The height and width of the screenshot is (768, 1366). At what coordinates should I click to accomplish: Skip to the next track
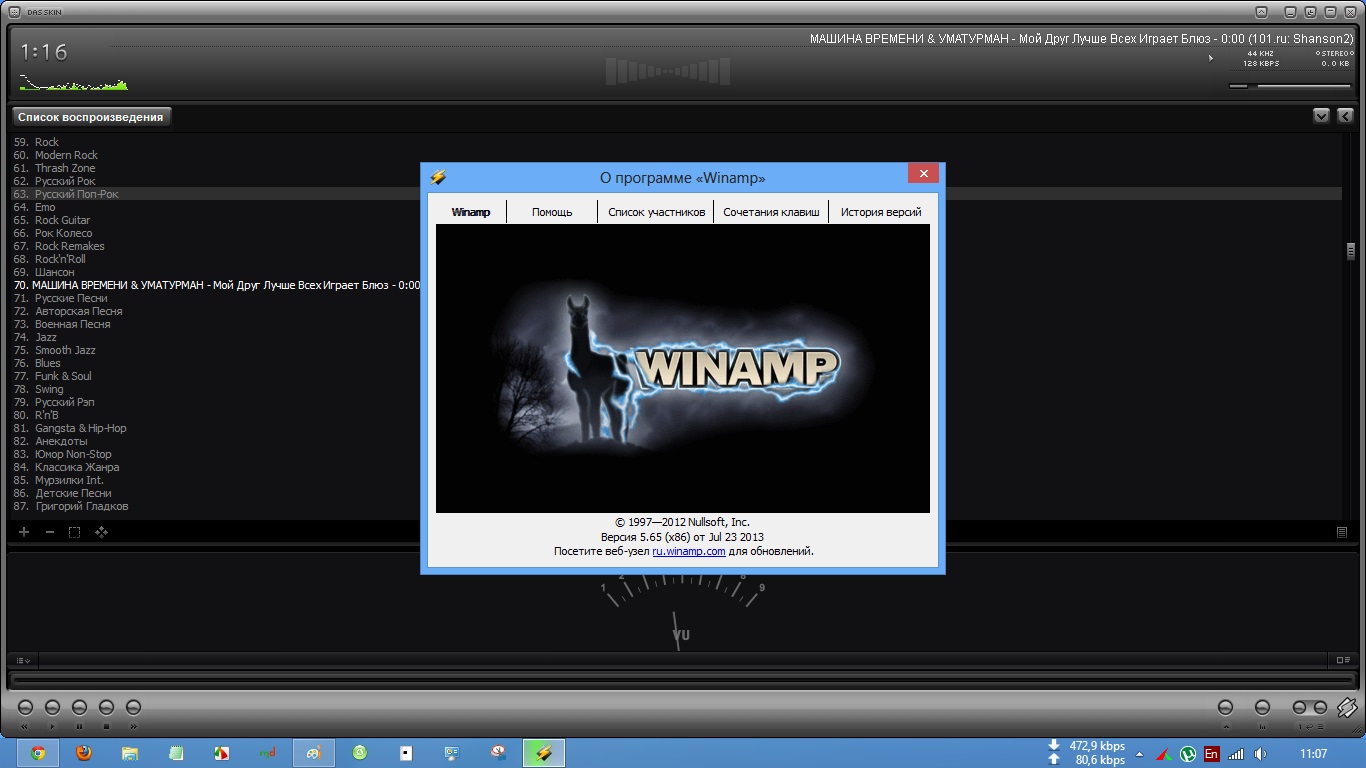133,708
